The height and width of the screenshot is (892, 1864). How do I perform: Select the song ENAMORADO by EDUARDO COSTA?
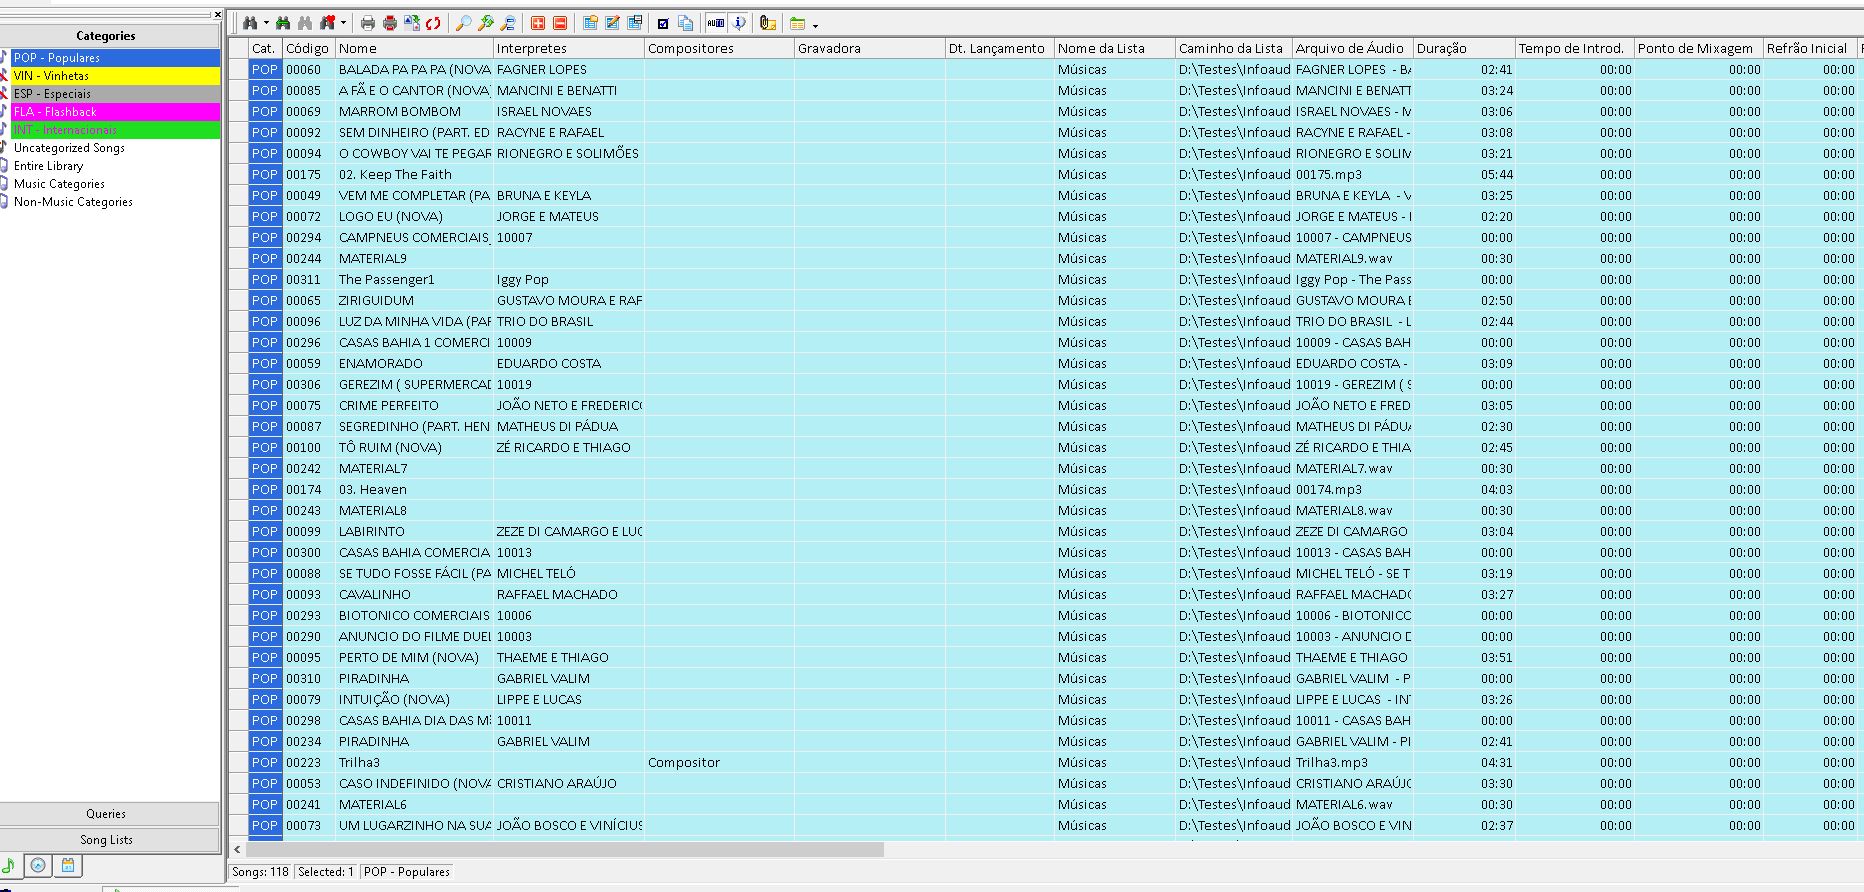click(1045, 363)
